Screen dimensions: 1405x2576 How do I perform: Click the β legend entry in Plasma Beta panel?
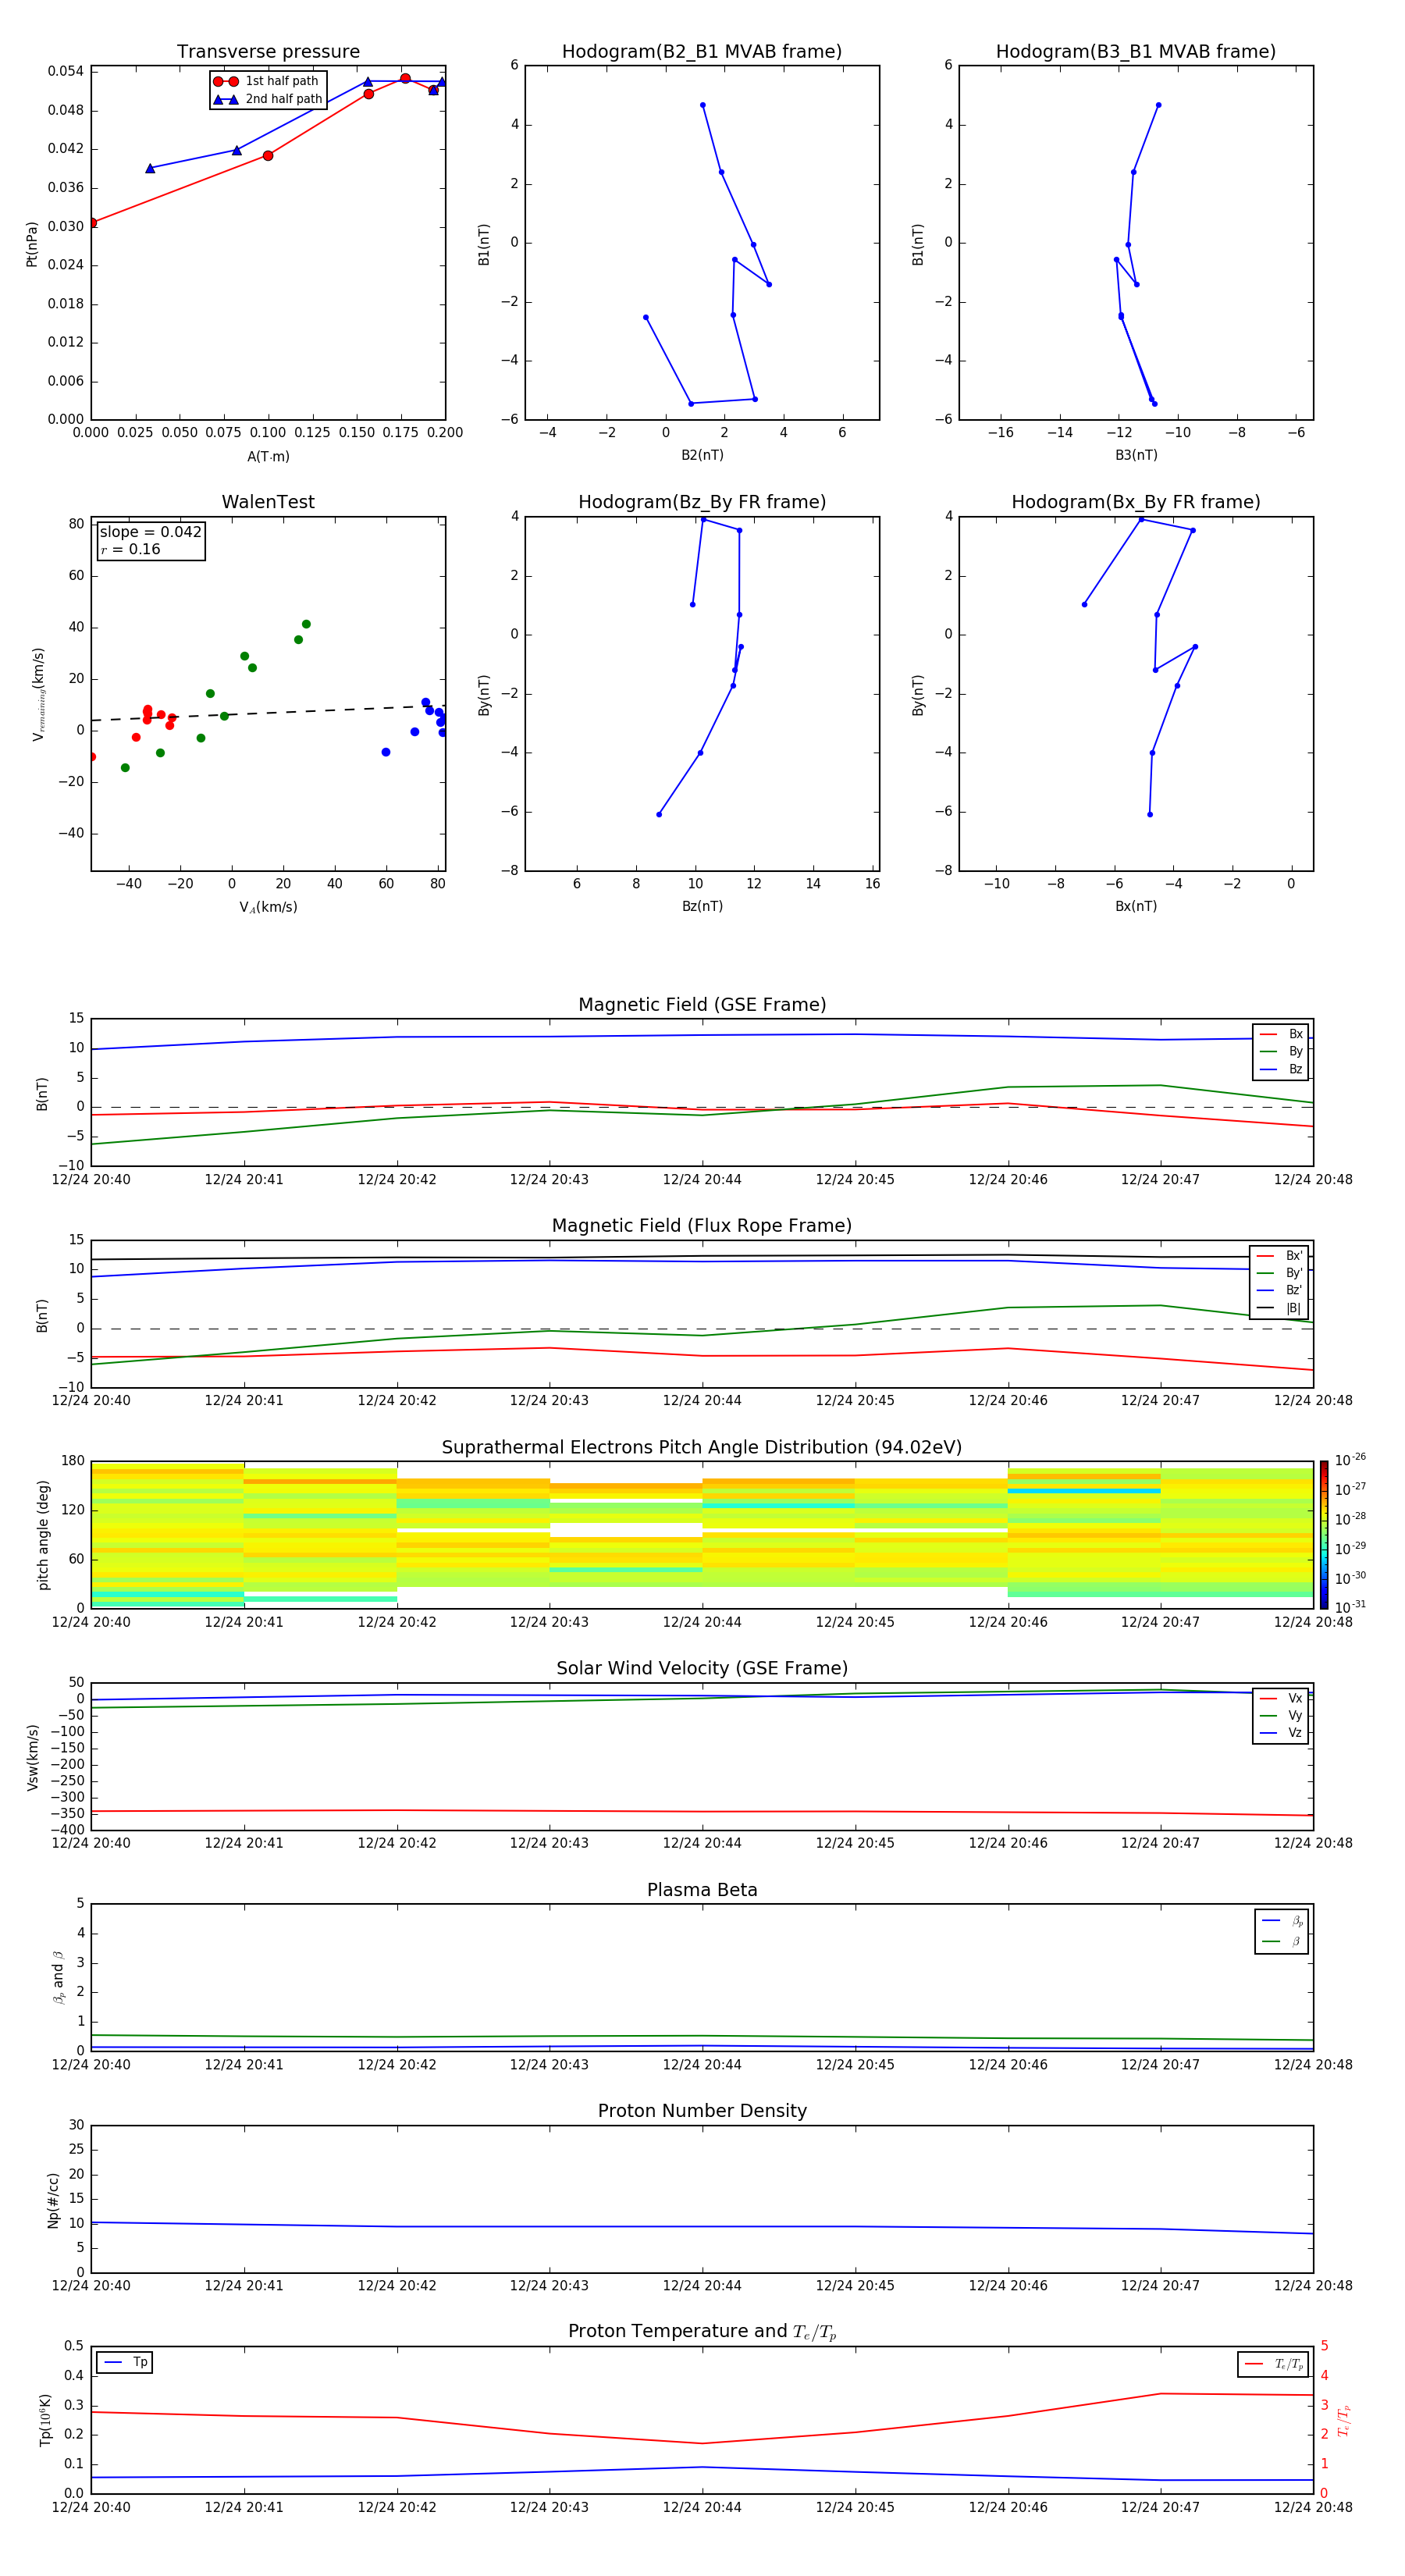pos(1282,1941)
